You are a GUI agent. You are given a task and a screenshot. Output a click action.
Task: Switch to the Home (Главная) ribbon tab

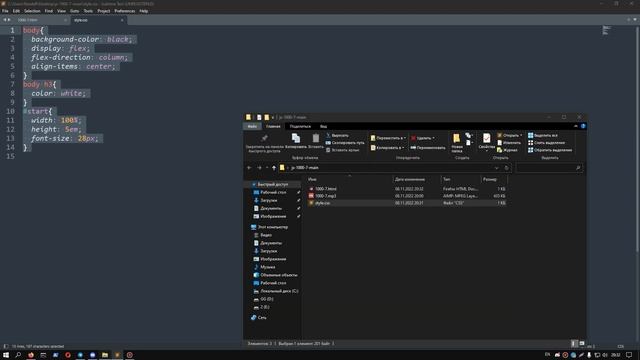273,127
